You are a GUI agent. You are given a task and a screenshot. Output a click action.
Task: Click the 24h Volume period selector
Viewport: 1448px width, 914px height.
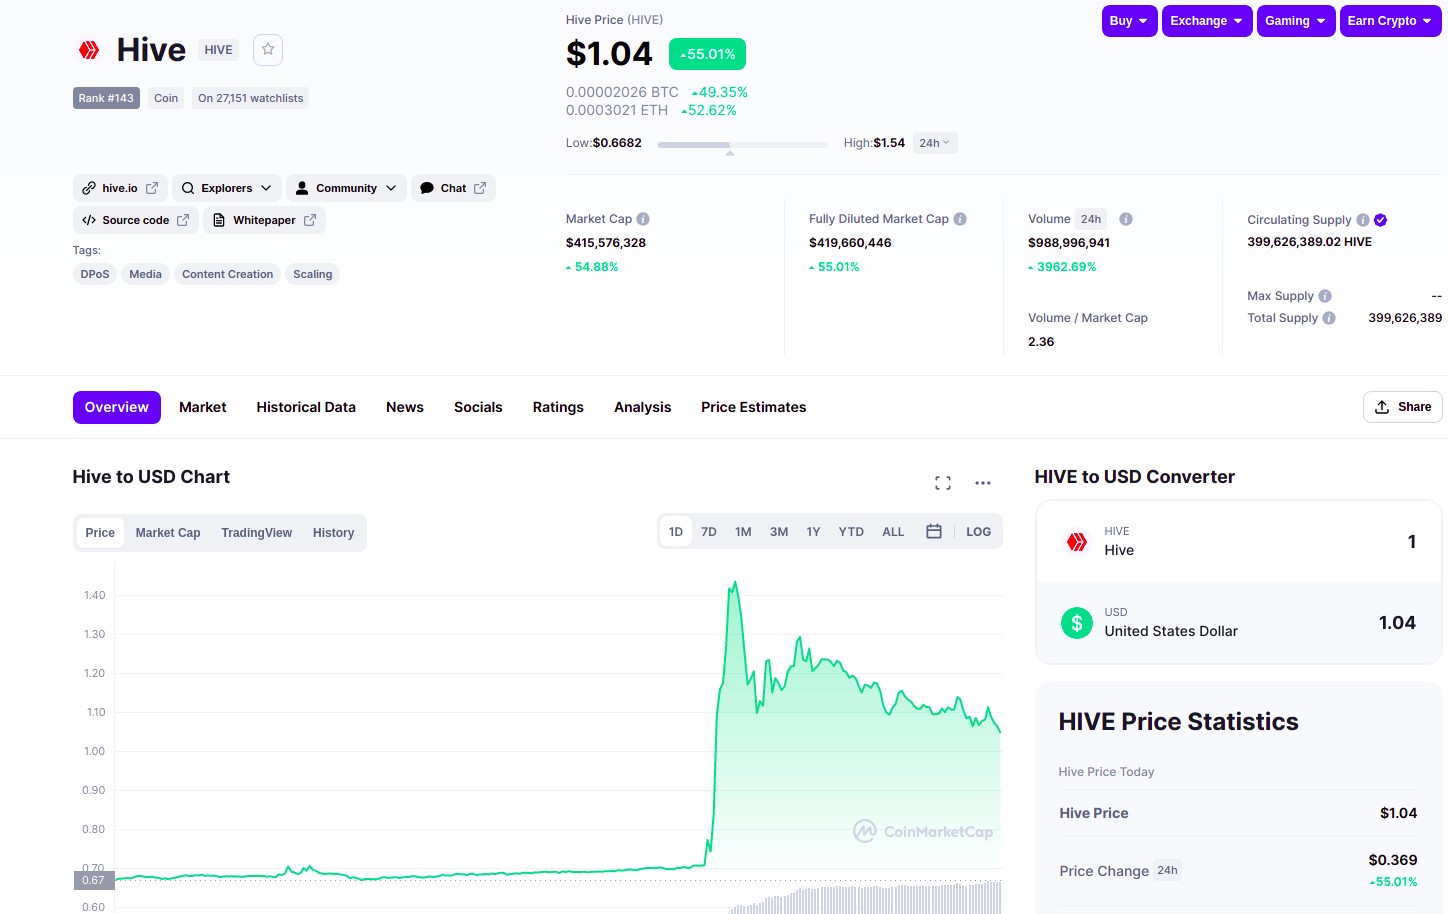pyautogui.click(x=1091, y=219)
